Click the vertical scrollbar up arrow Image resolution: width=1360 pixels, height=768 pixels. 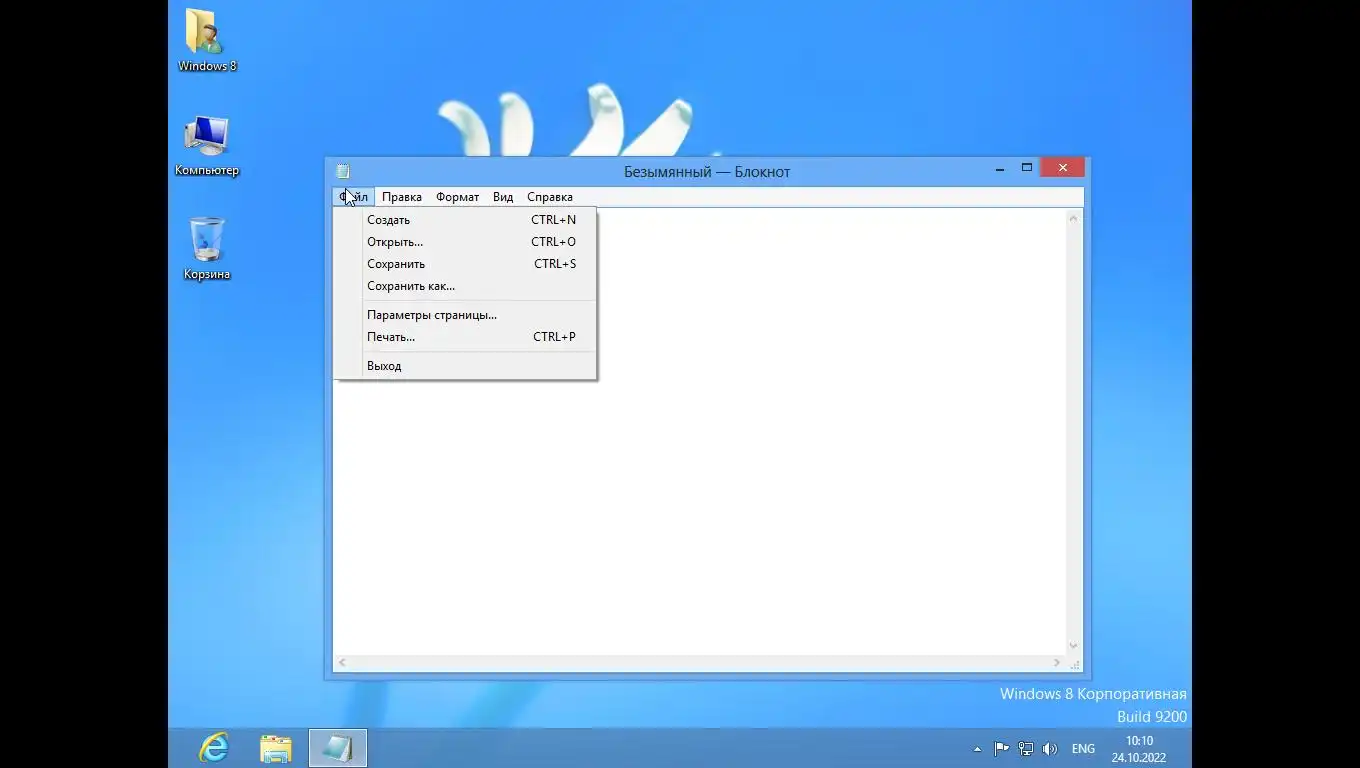click(x=1074, y=218)
